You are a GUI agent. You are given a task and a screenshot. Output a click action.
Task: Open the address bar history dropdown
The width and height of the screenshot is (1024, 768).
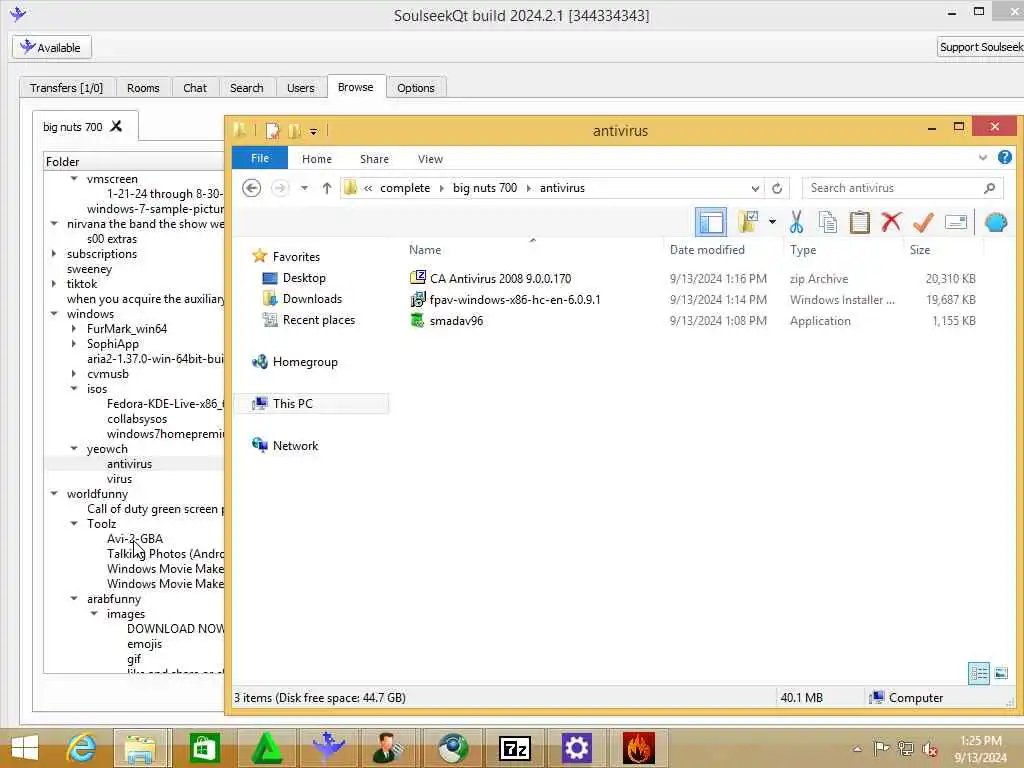755,188
